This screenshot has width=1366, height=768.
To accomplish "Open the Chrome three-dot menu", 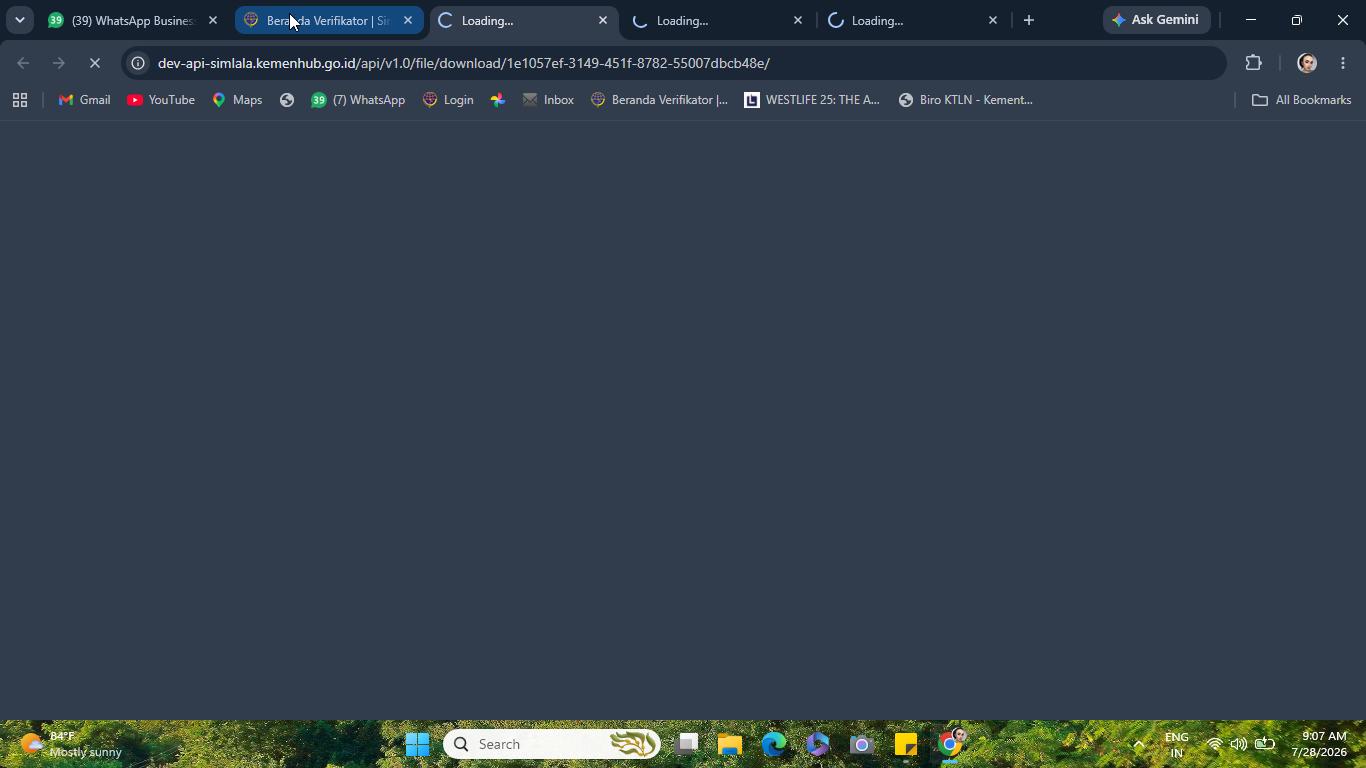I will [x=1343, y=63].
